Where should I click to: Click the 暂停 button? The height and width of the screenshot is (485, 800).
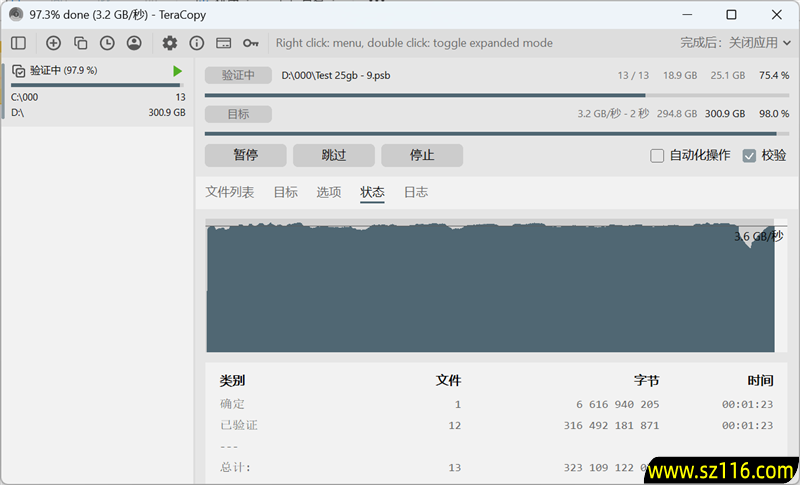[x=245, y=155]
